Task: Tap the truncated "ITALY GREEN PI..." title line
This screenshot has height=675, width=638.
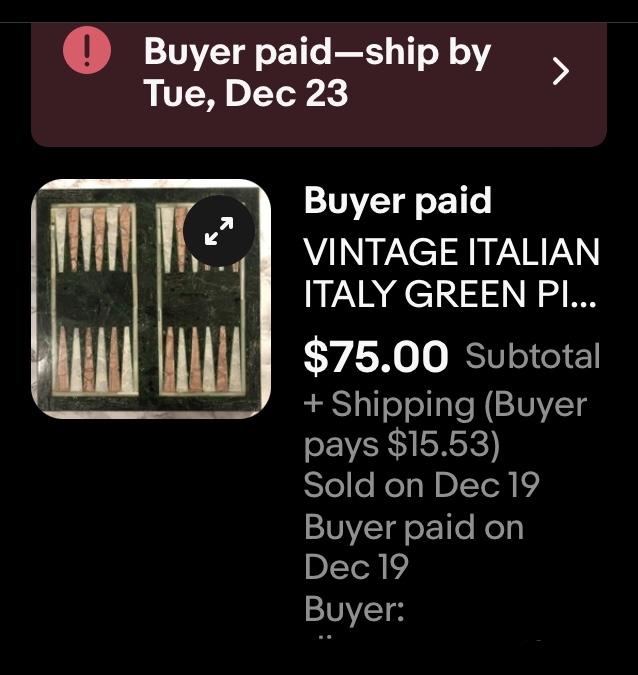Action: 451,295
